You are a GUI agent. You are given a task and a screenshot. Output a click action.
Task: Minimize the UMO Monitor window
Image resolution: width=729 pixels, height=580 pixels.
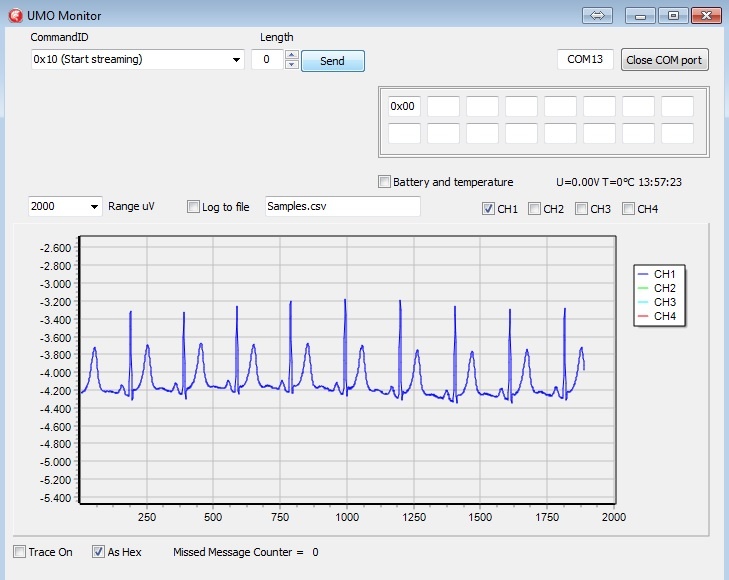pyautogui.click(x=640, y=16)
